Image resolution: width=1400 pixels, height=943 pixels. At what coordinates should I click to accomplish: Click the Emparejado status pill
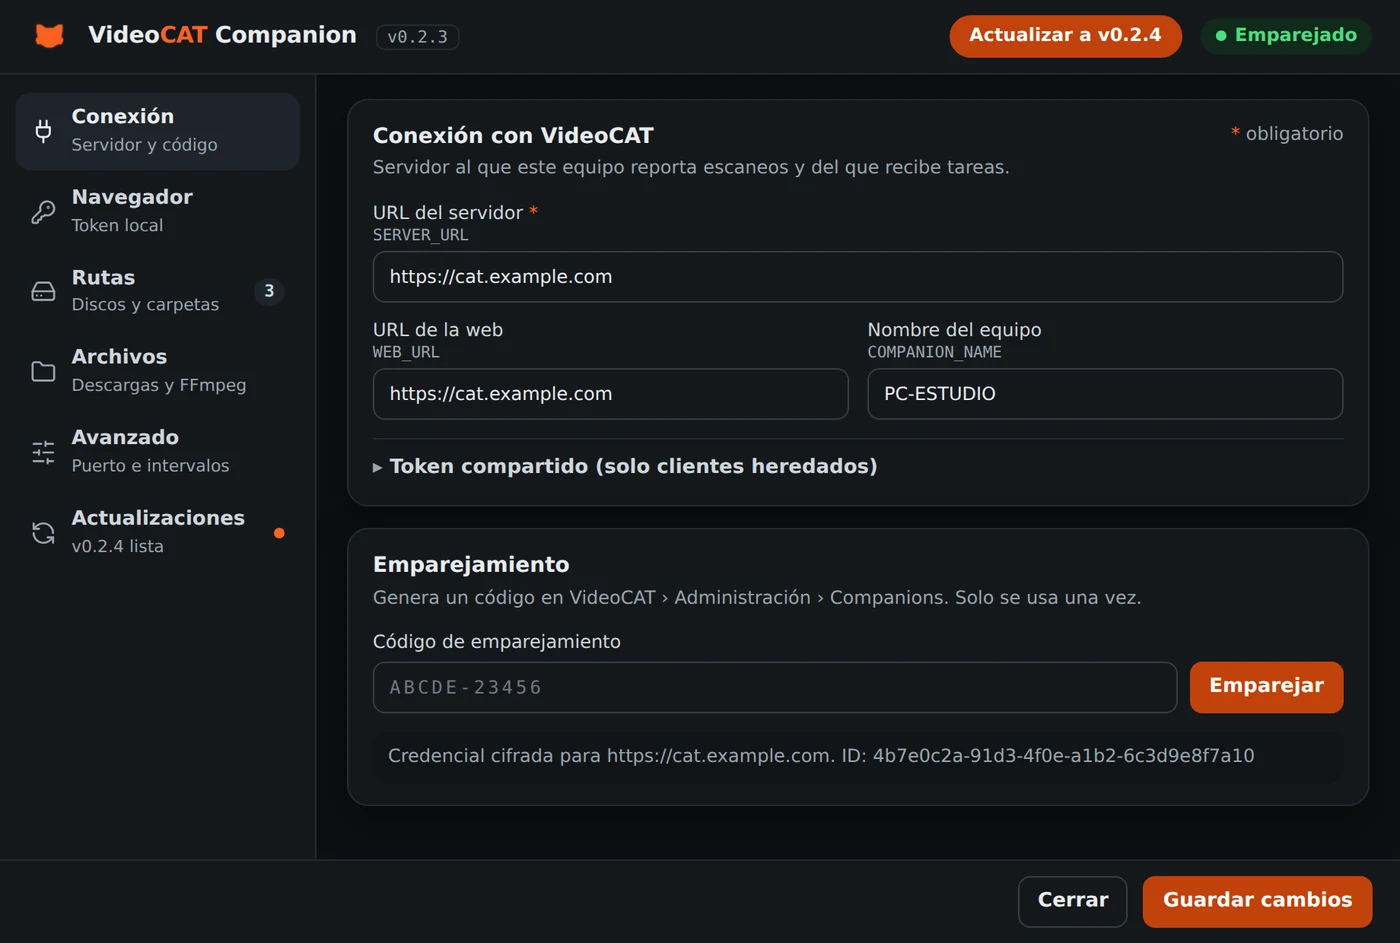pos(1286,36)
